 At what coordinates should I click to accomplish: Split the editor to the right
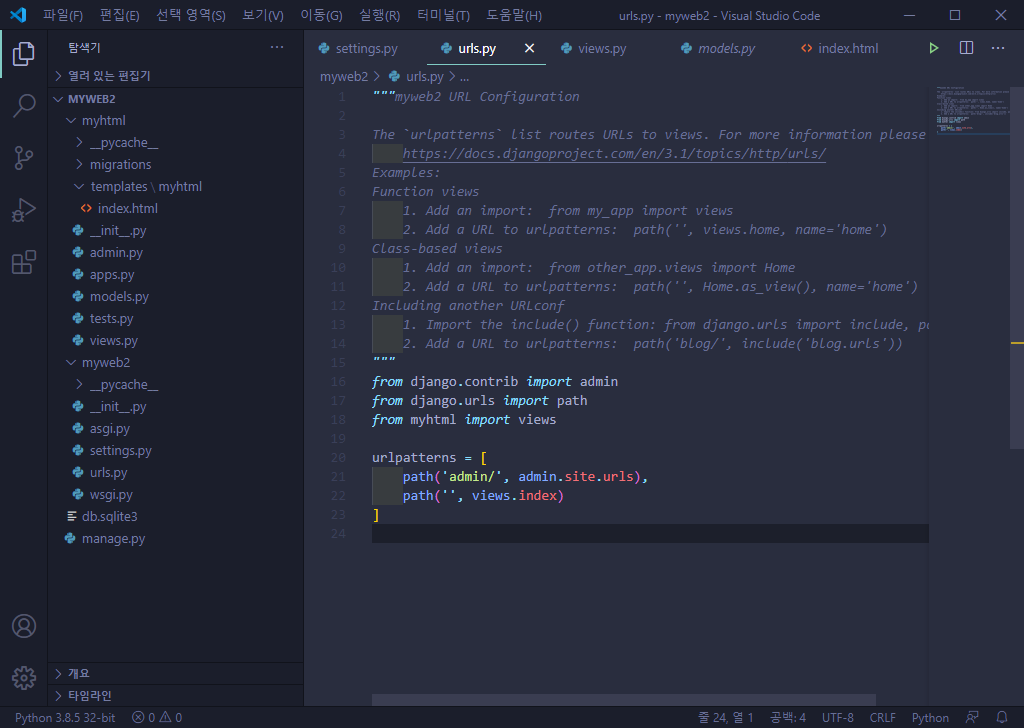[x=967, y=48]
